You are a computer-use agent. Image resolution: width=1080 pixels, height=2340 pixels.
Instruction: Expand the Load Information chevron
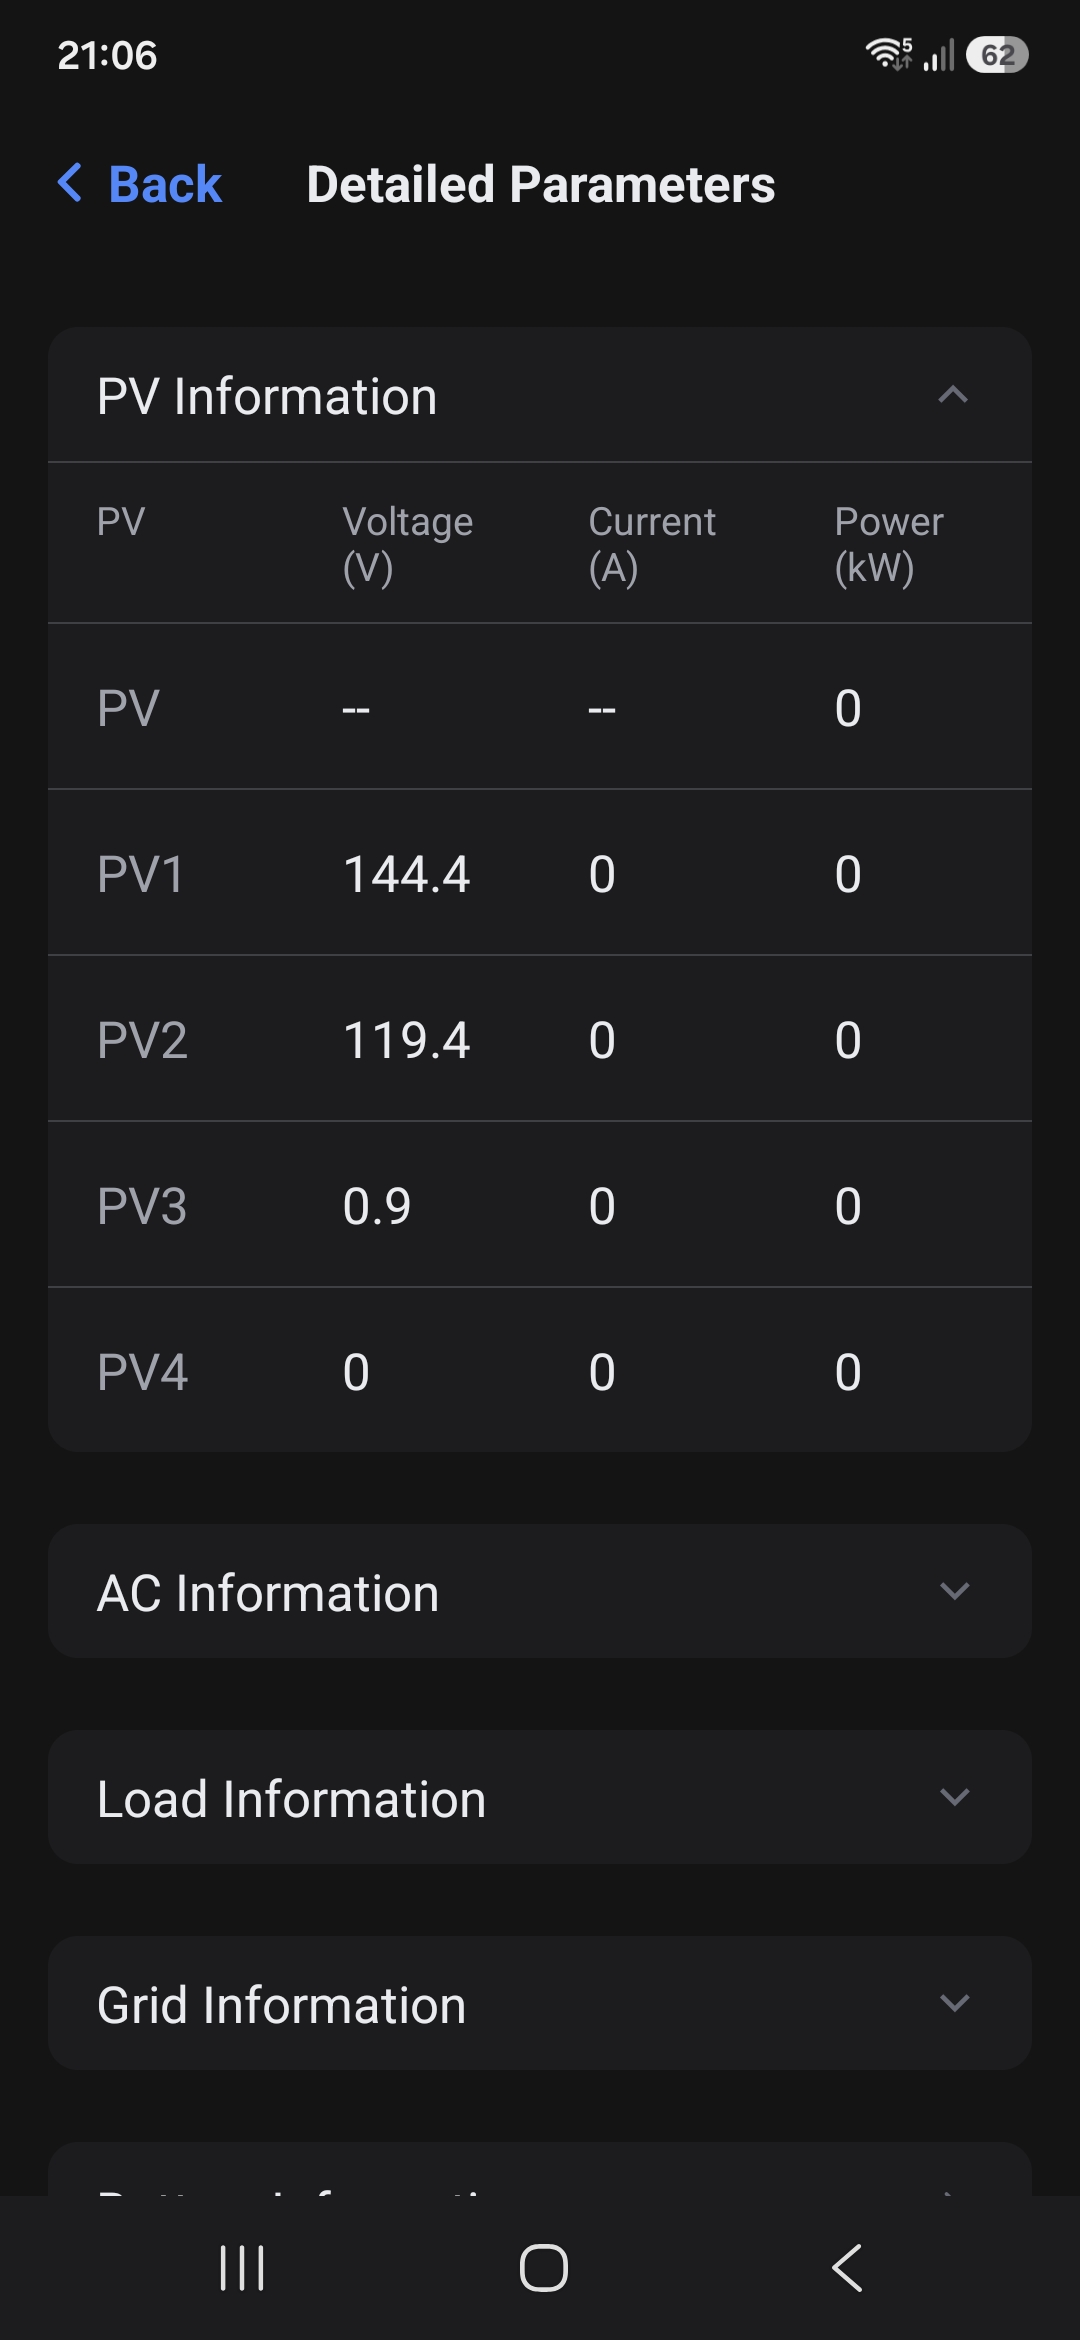point(955,1797)
